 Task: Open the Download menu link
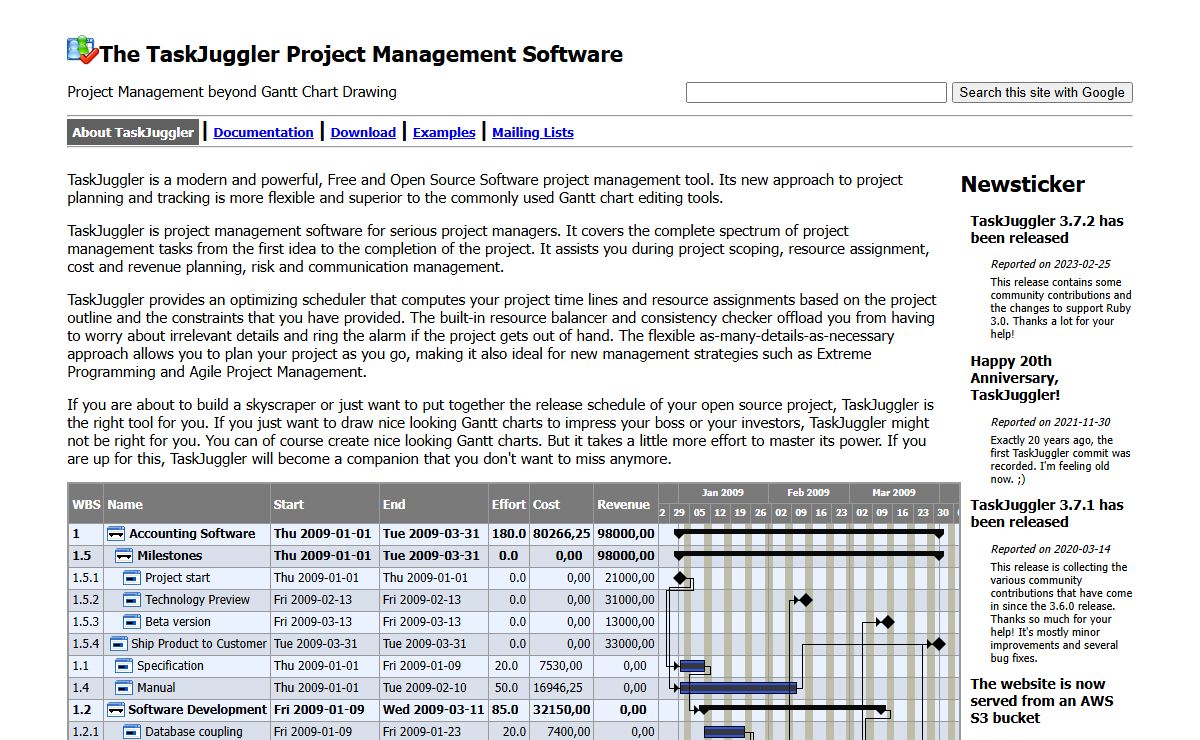tap(363, 132)
